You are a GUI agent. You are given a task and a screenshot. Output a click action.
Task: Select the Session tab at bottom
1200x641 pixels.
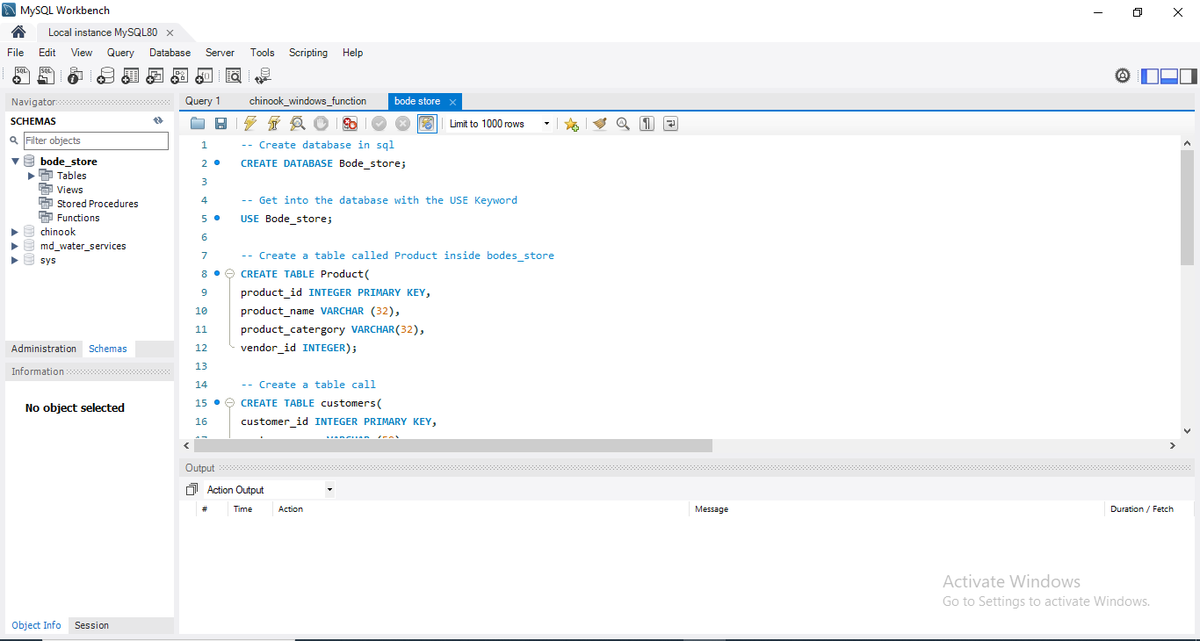point(91,625)
